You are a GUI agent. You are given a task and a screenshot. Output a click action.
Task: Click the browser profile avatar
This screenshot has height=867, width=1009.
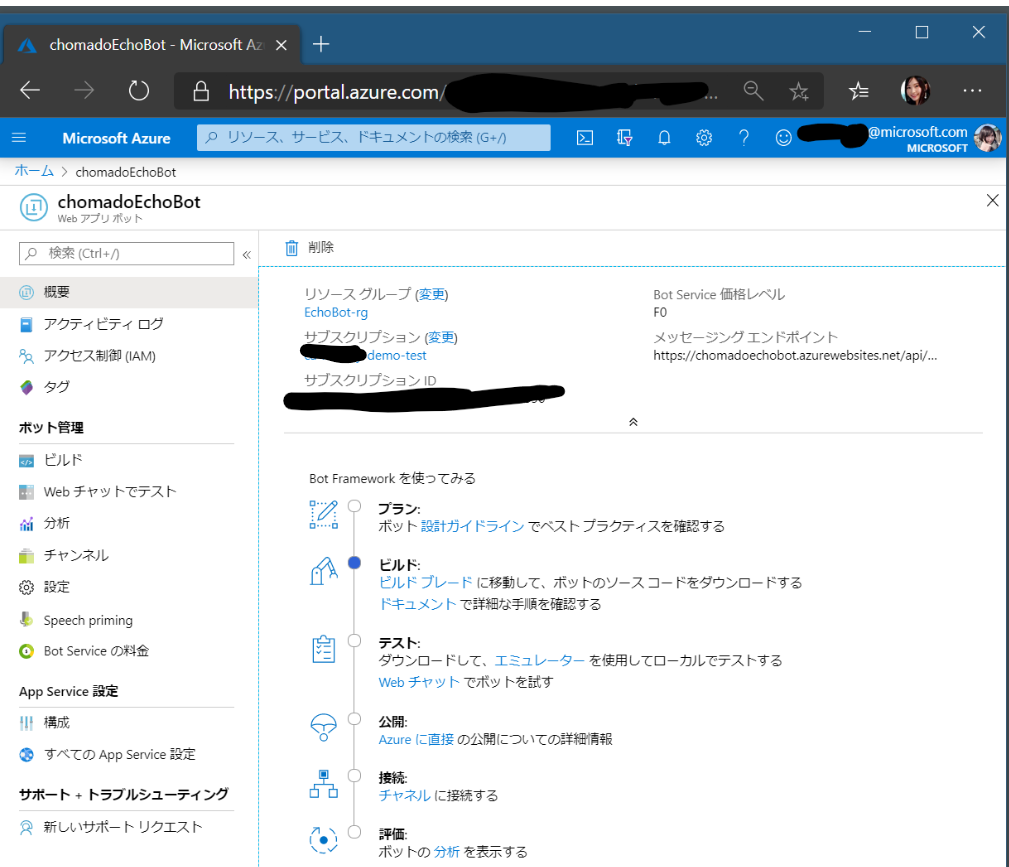pyautogui.click(x=915, y=91)
